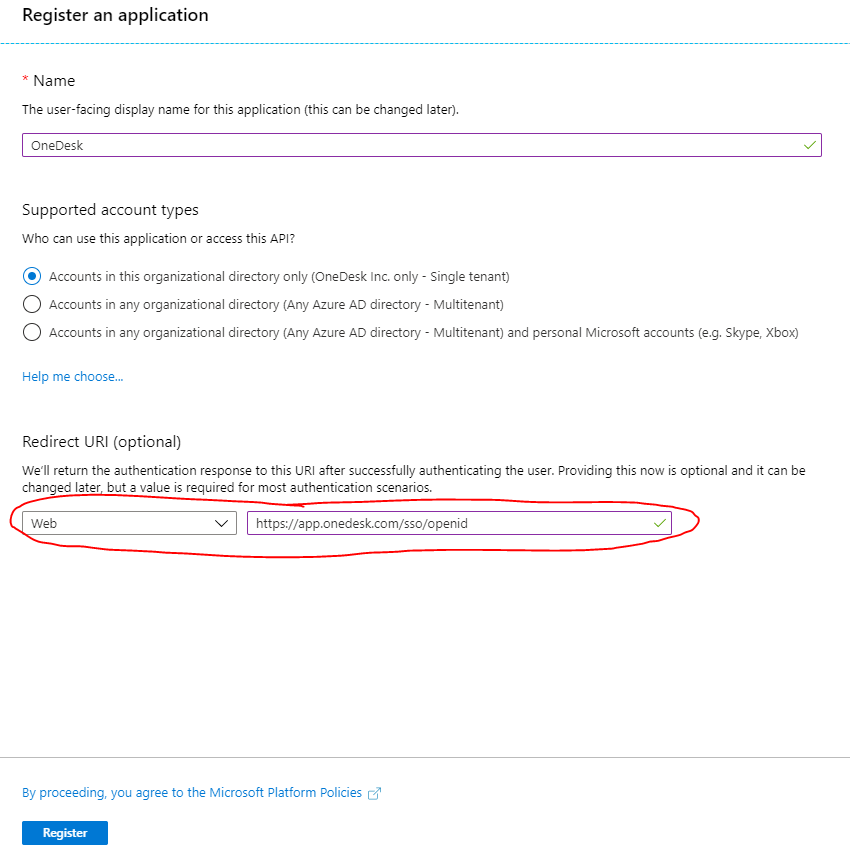Select Web as the redirect URI platform

pos(128,523)
